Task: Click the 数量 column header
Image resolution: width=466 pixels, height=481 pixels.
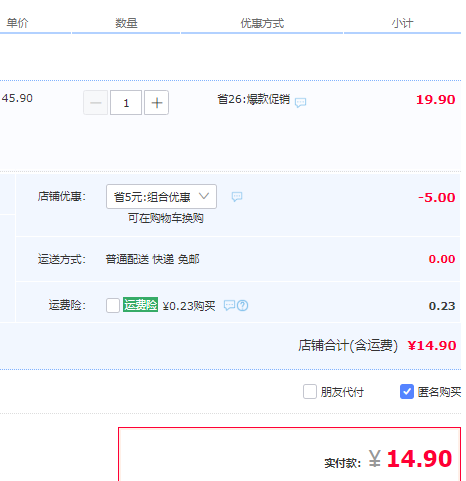Action: [x=126, y=23]
